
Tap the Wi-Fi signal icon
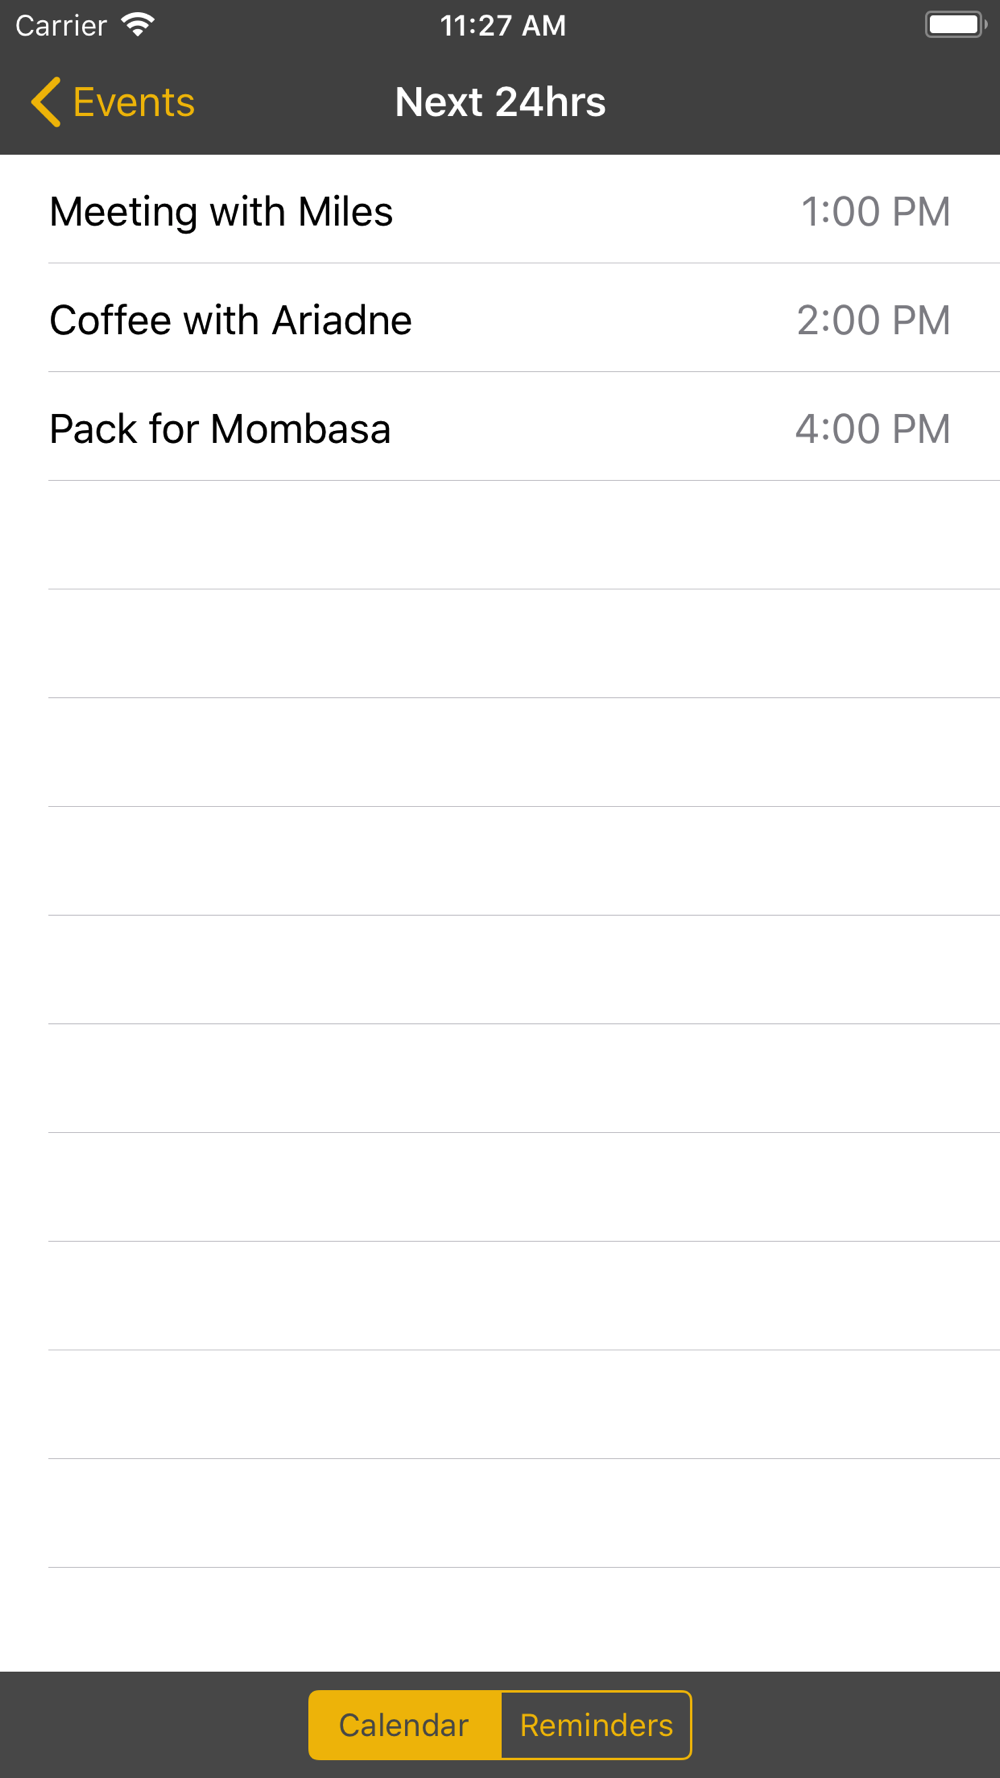138,25
